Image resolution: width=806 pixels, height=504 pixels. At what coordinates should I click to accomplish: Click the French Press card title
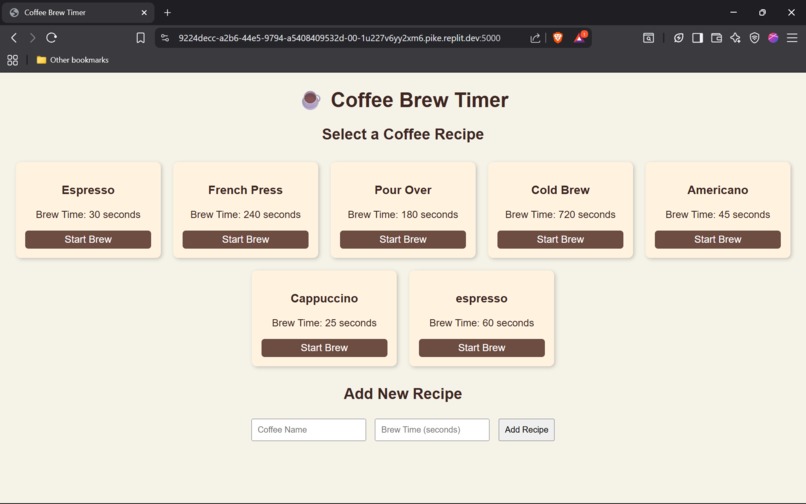point(245,190)
